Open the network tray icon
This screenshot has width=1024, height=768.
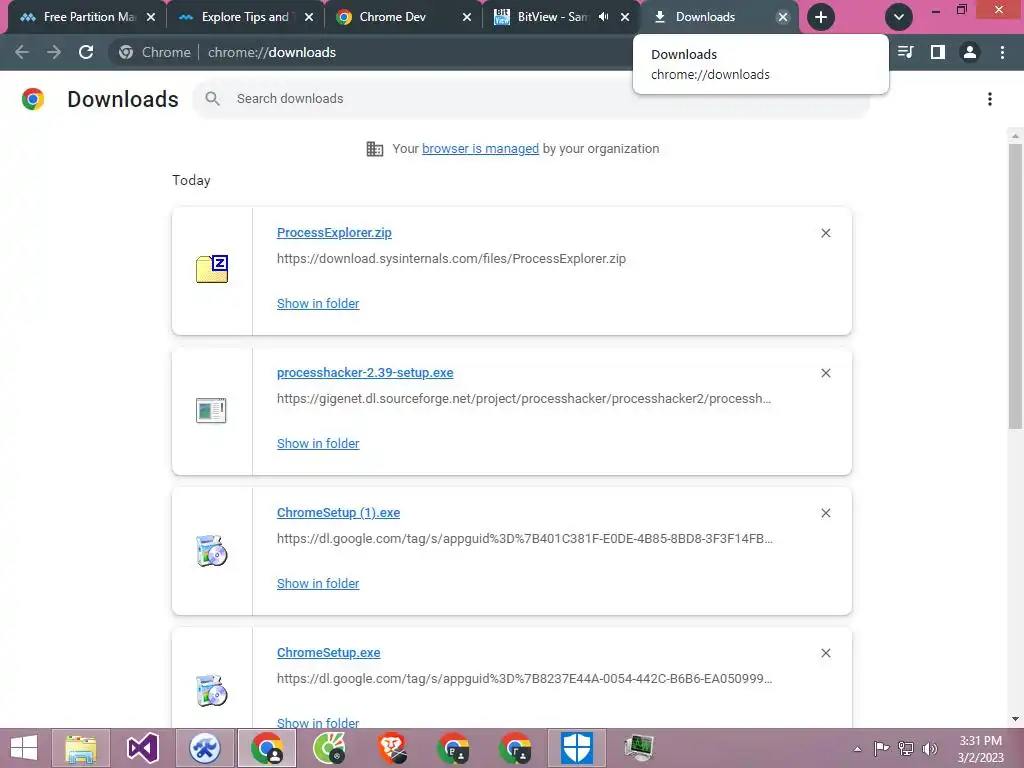906,748
